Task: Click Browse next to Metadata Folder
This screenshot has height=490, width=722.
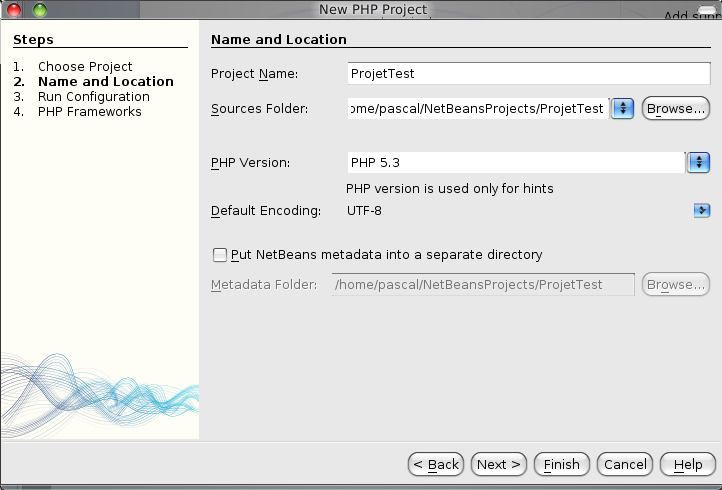Action: pos(675,285)
